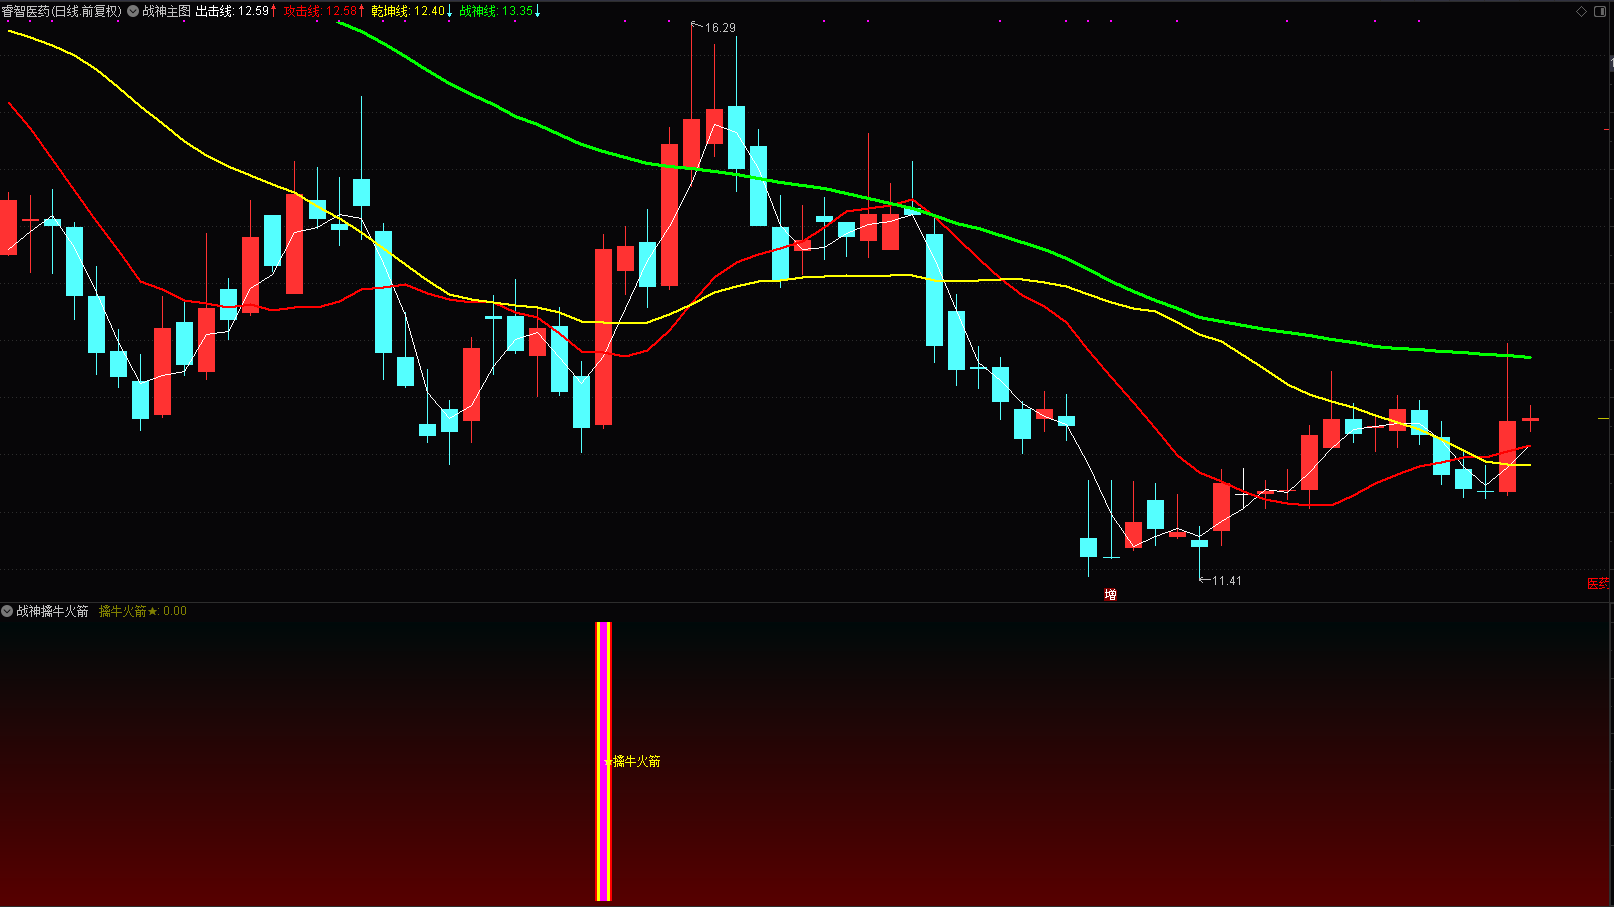1614x907 pixels.
Task: Click the 11.41 low price annotation
Action: pos(1227,581)
